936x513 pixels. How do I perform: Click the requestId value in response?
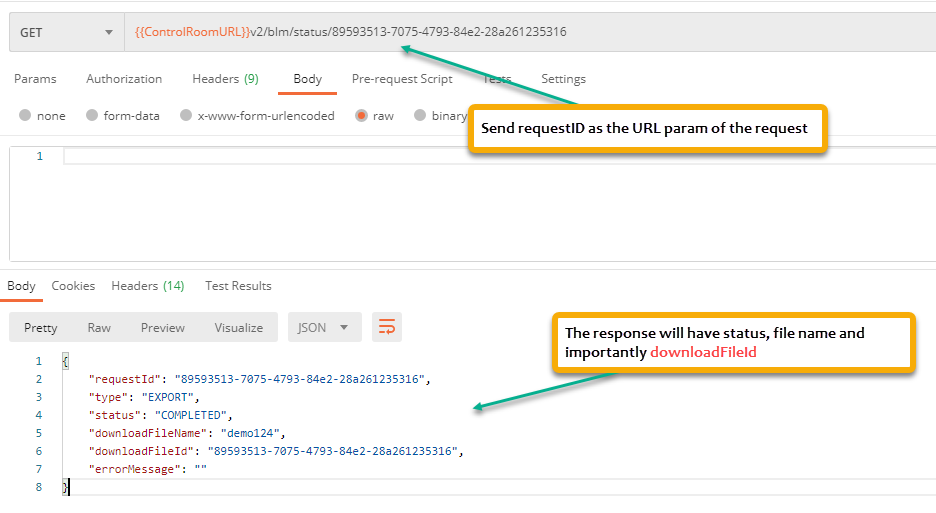299,379
